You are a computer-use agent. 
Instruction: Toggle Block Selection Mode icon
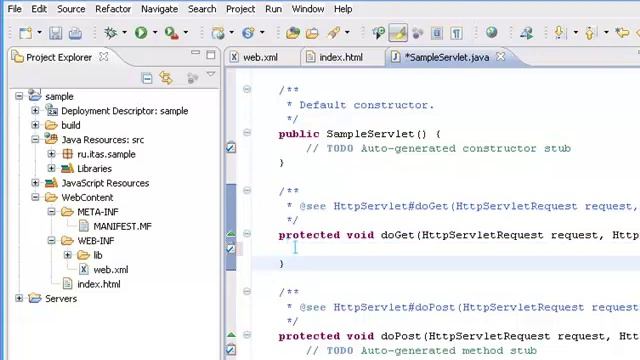point(437,33)
